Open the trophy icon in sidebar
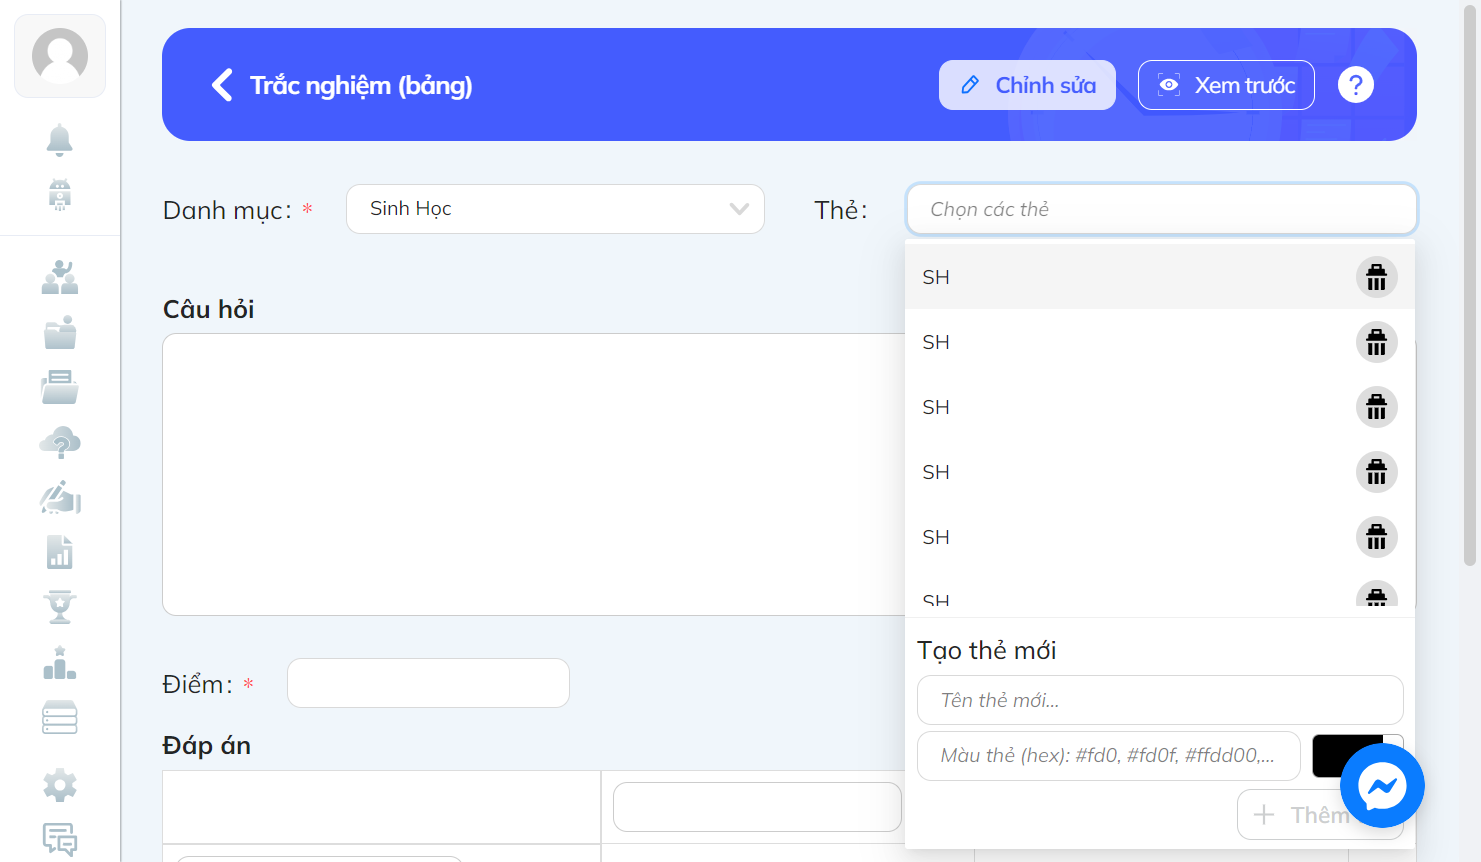This screenshot has width=1481, height=862. coord(60,607)
